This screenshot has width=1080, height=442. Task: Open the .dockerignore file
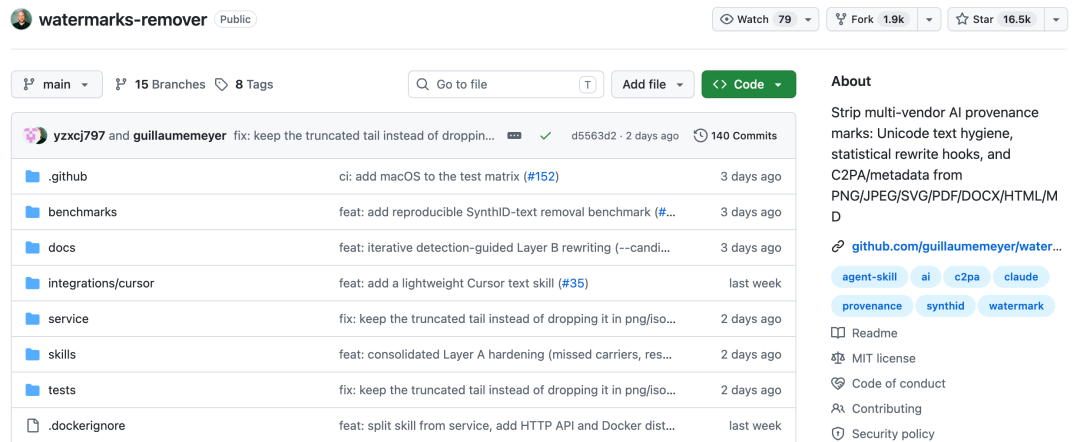coord(87,425)
